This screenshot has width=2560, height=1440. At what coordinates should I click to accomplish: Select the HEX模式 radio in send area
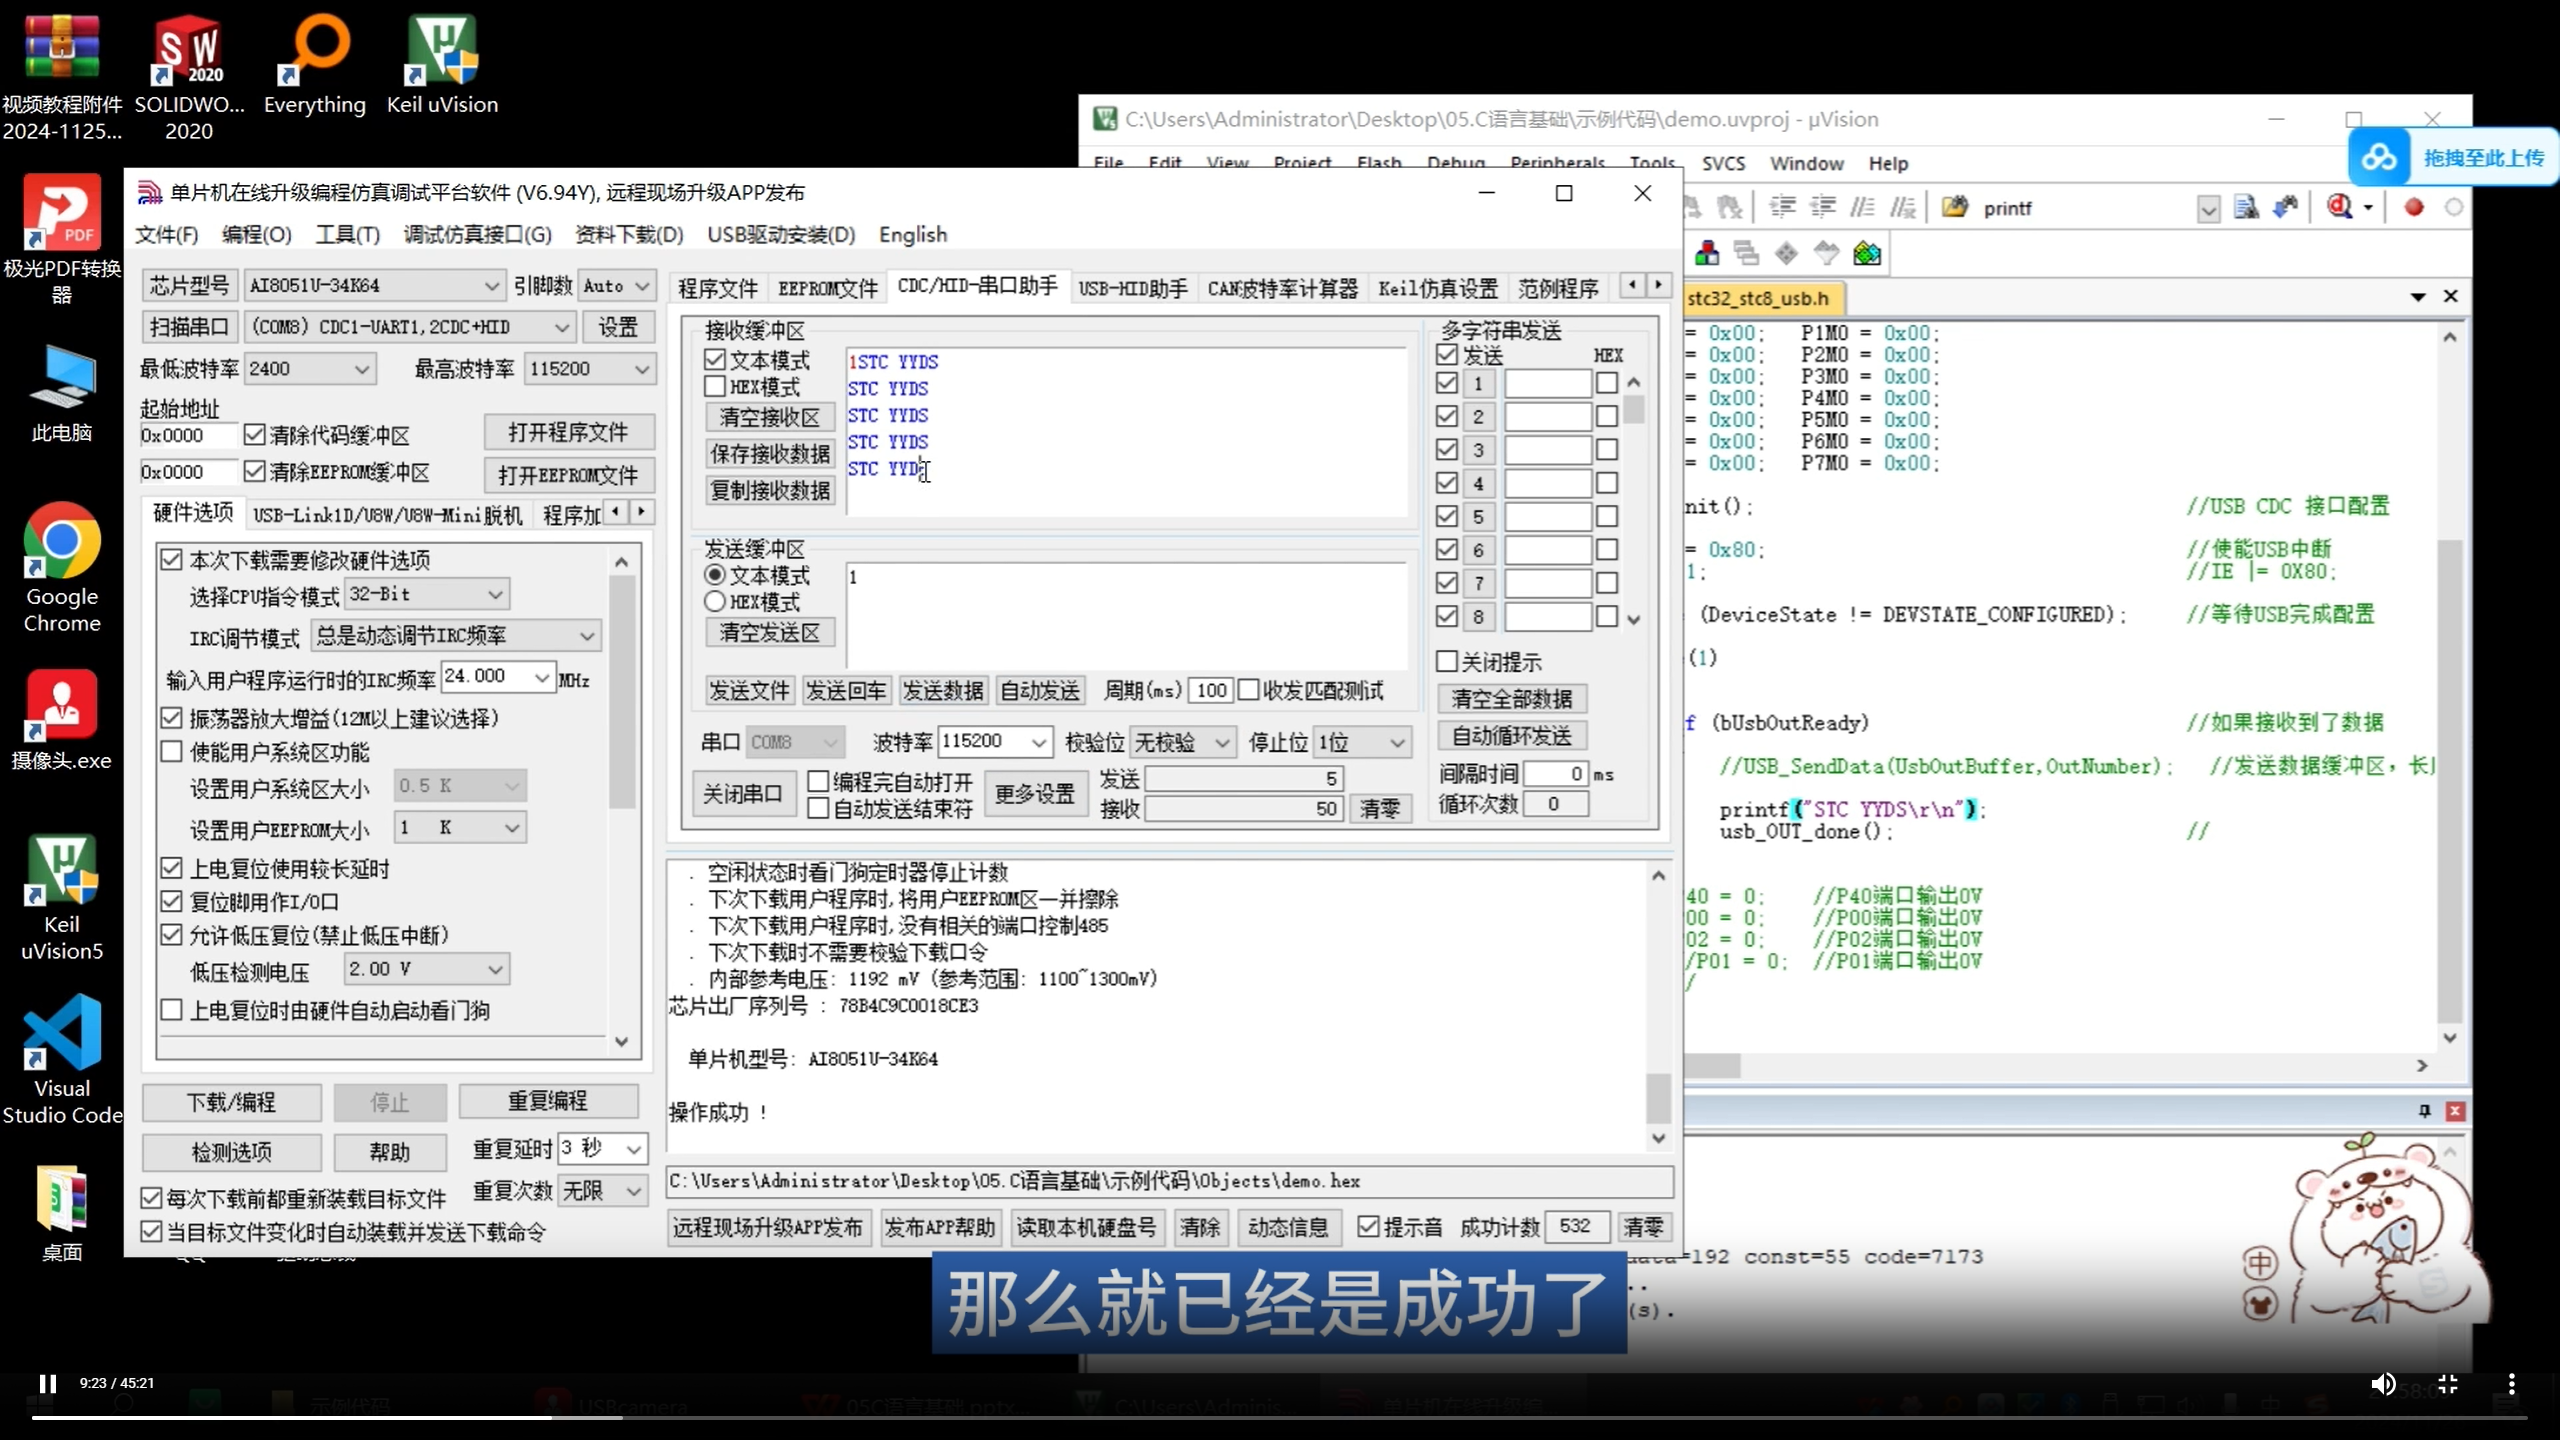[x=713, y=601]
